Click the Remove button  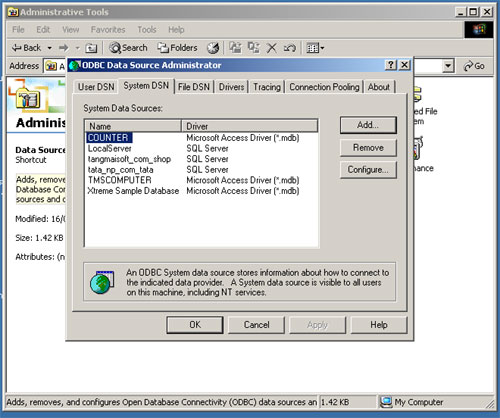(x=368, y=148)
